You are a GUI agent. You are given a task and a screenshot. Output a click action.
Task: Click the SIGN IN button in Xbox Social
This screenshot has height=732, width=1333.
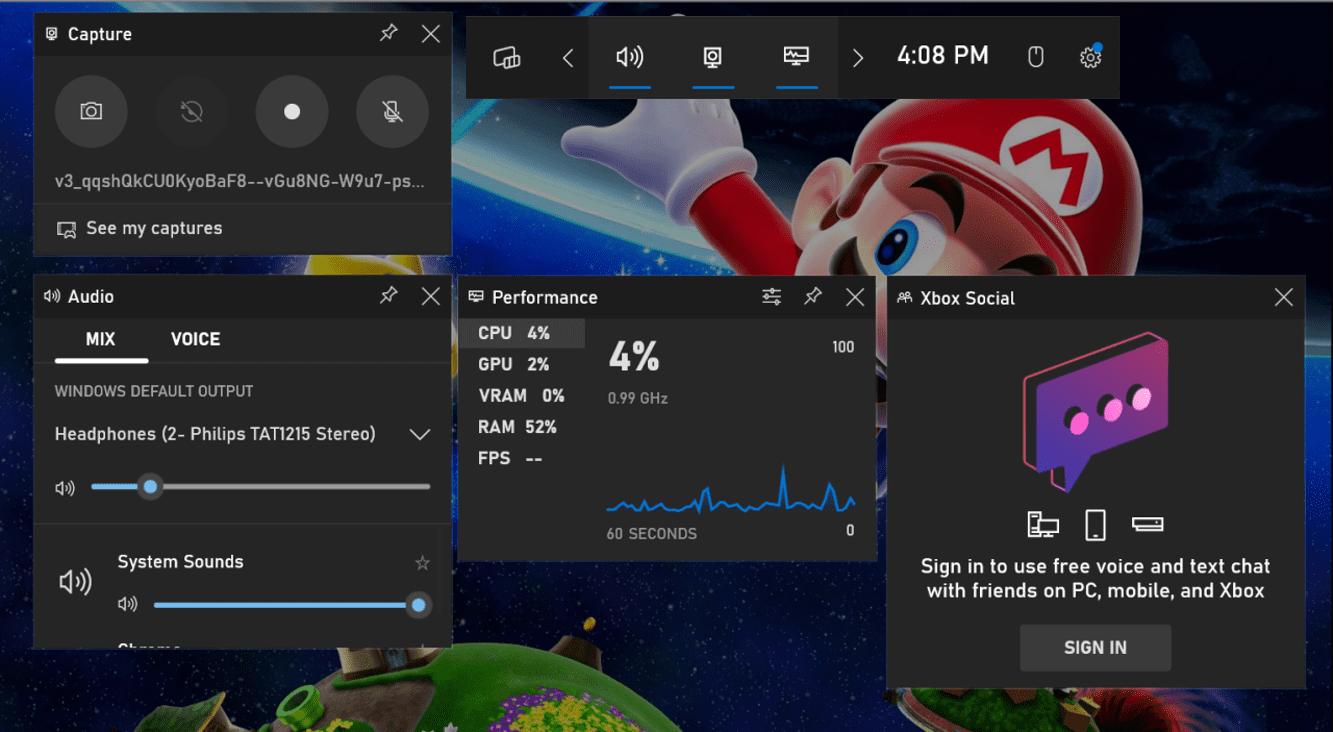(x=1095, y=647)
